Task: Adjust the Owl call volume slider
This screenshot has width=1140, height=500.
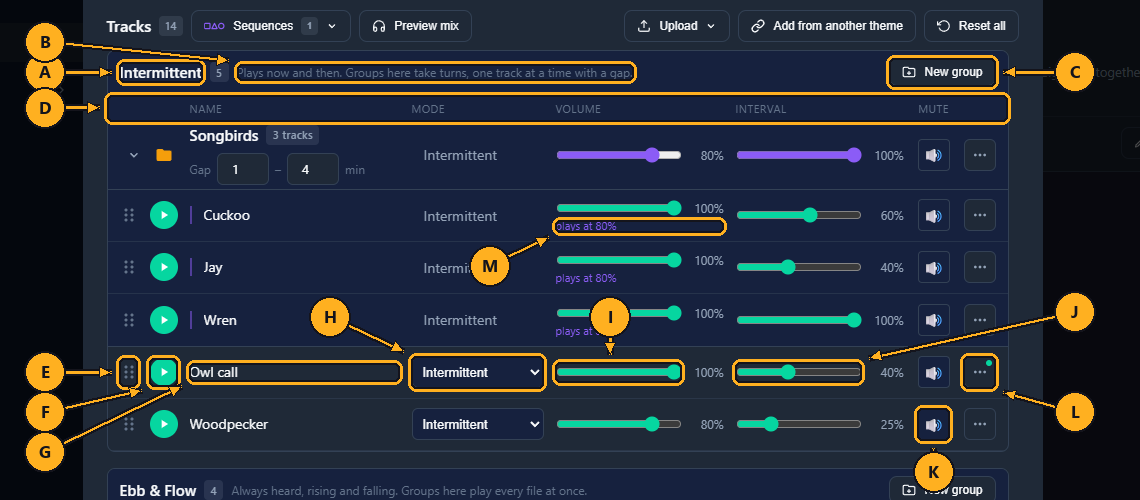Action: click(619, 372)
